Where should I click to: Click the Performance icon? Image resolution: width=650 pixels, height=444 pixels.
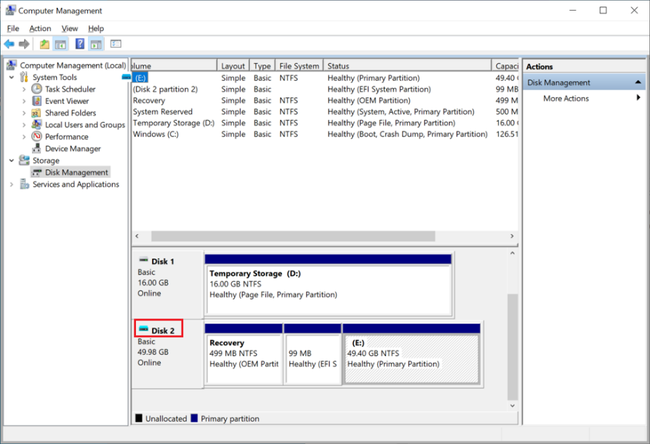click(x=37, y=136)
